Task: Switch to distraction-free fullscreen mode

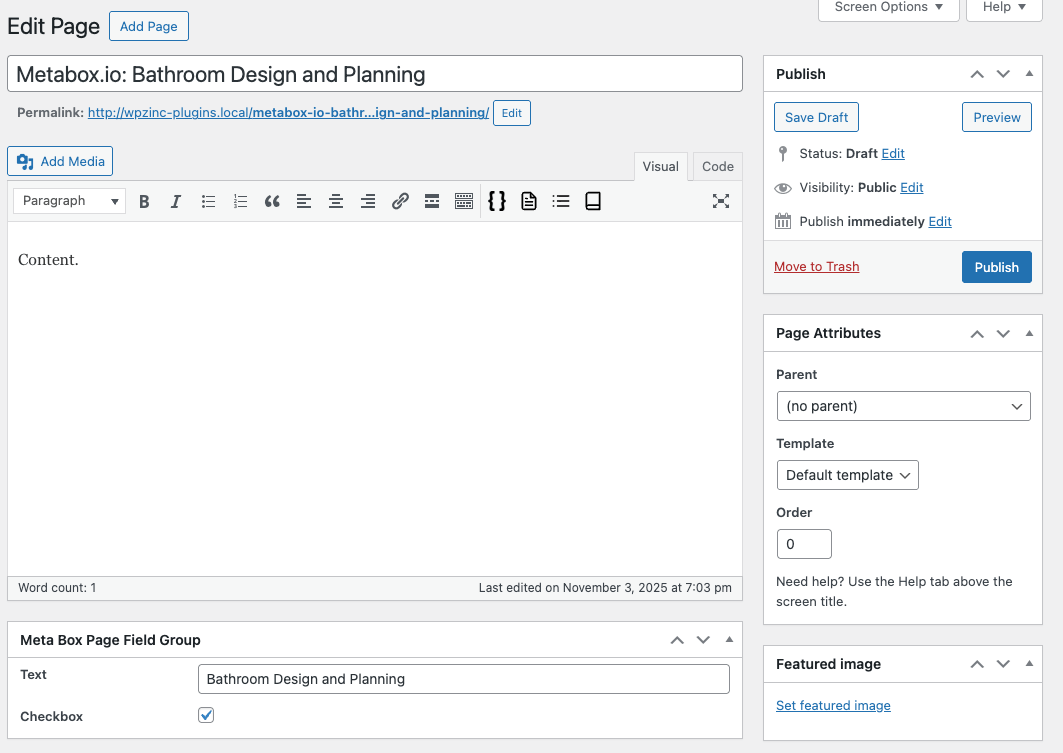Action: click(721, 201)
